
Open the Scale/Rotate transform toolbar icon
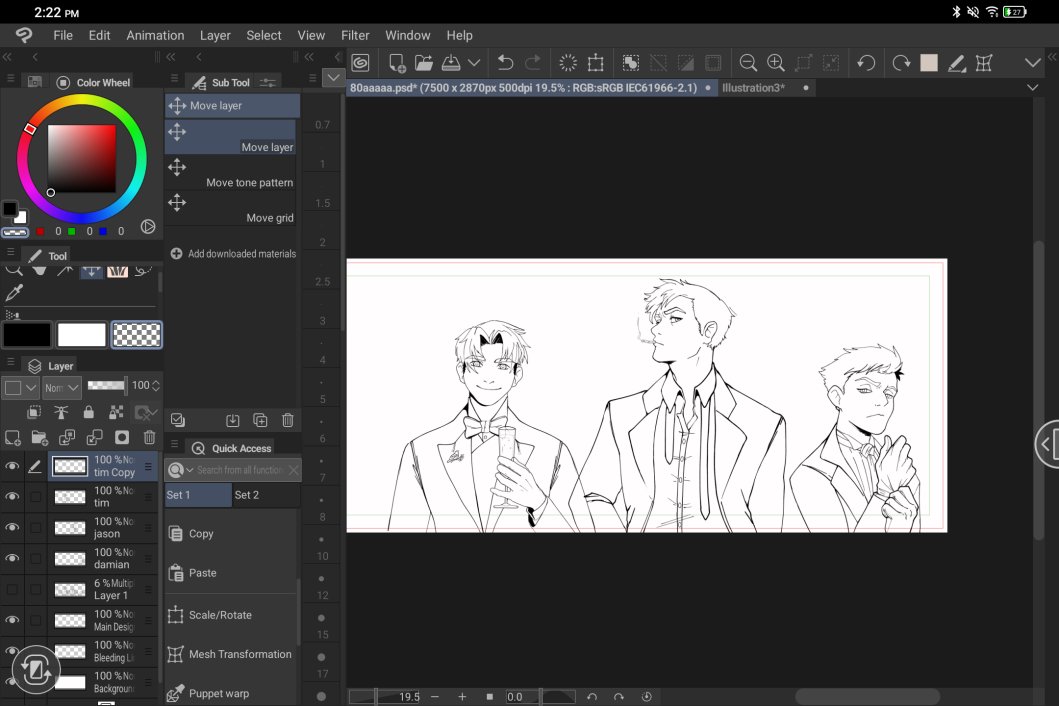[596, 63]
